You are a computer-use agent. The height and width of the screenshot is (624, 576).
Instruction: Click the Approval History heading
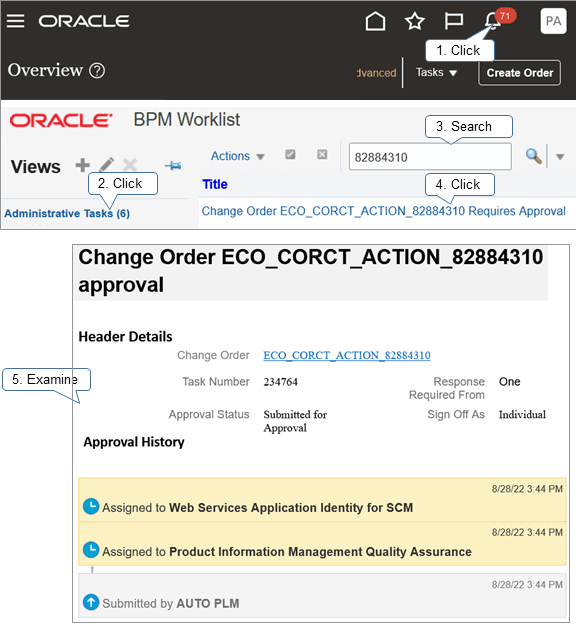[134, 442]
